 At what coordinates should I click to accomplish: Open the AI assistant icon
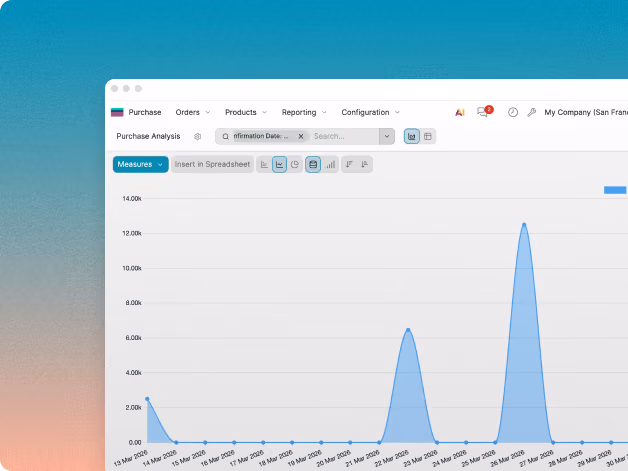(460, 113)
